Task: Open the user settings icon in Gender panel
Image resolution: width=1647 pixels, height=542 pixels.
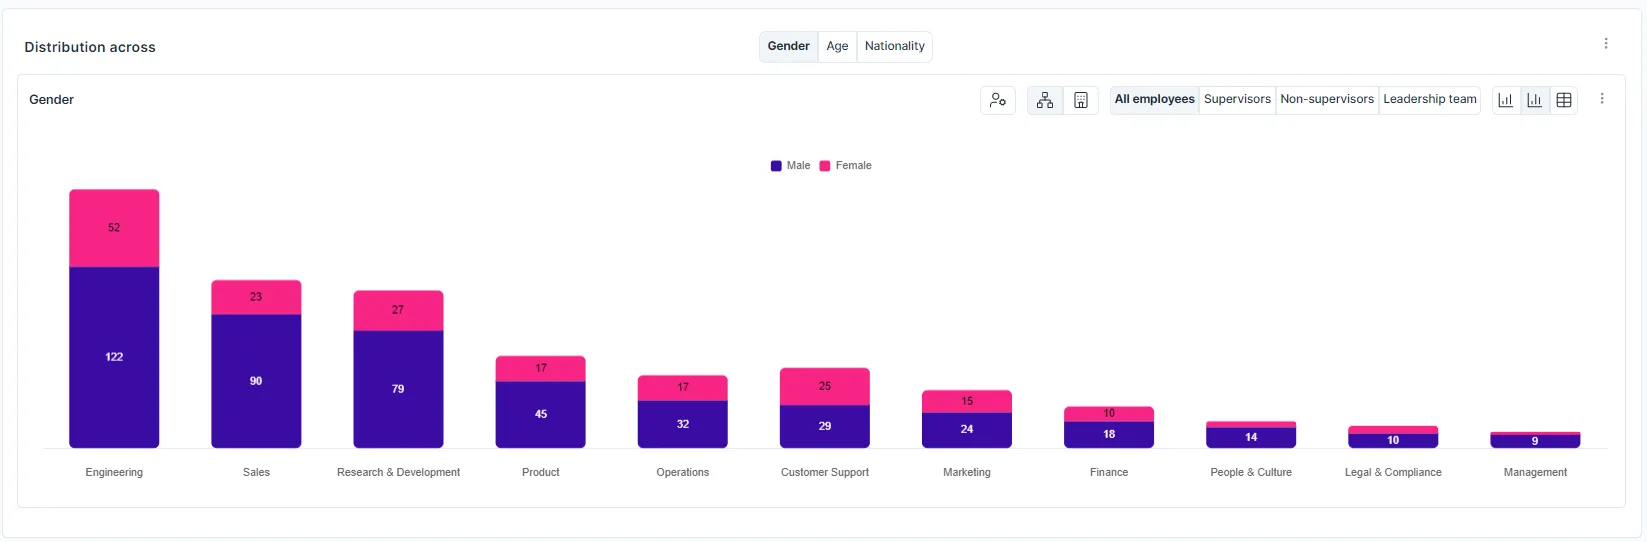Action: point(998,100)
